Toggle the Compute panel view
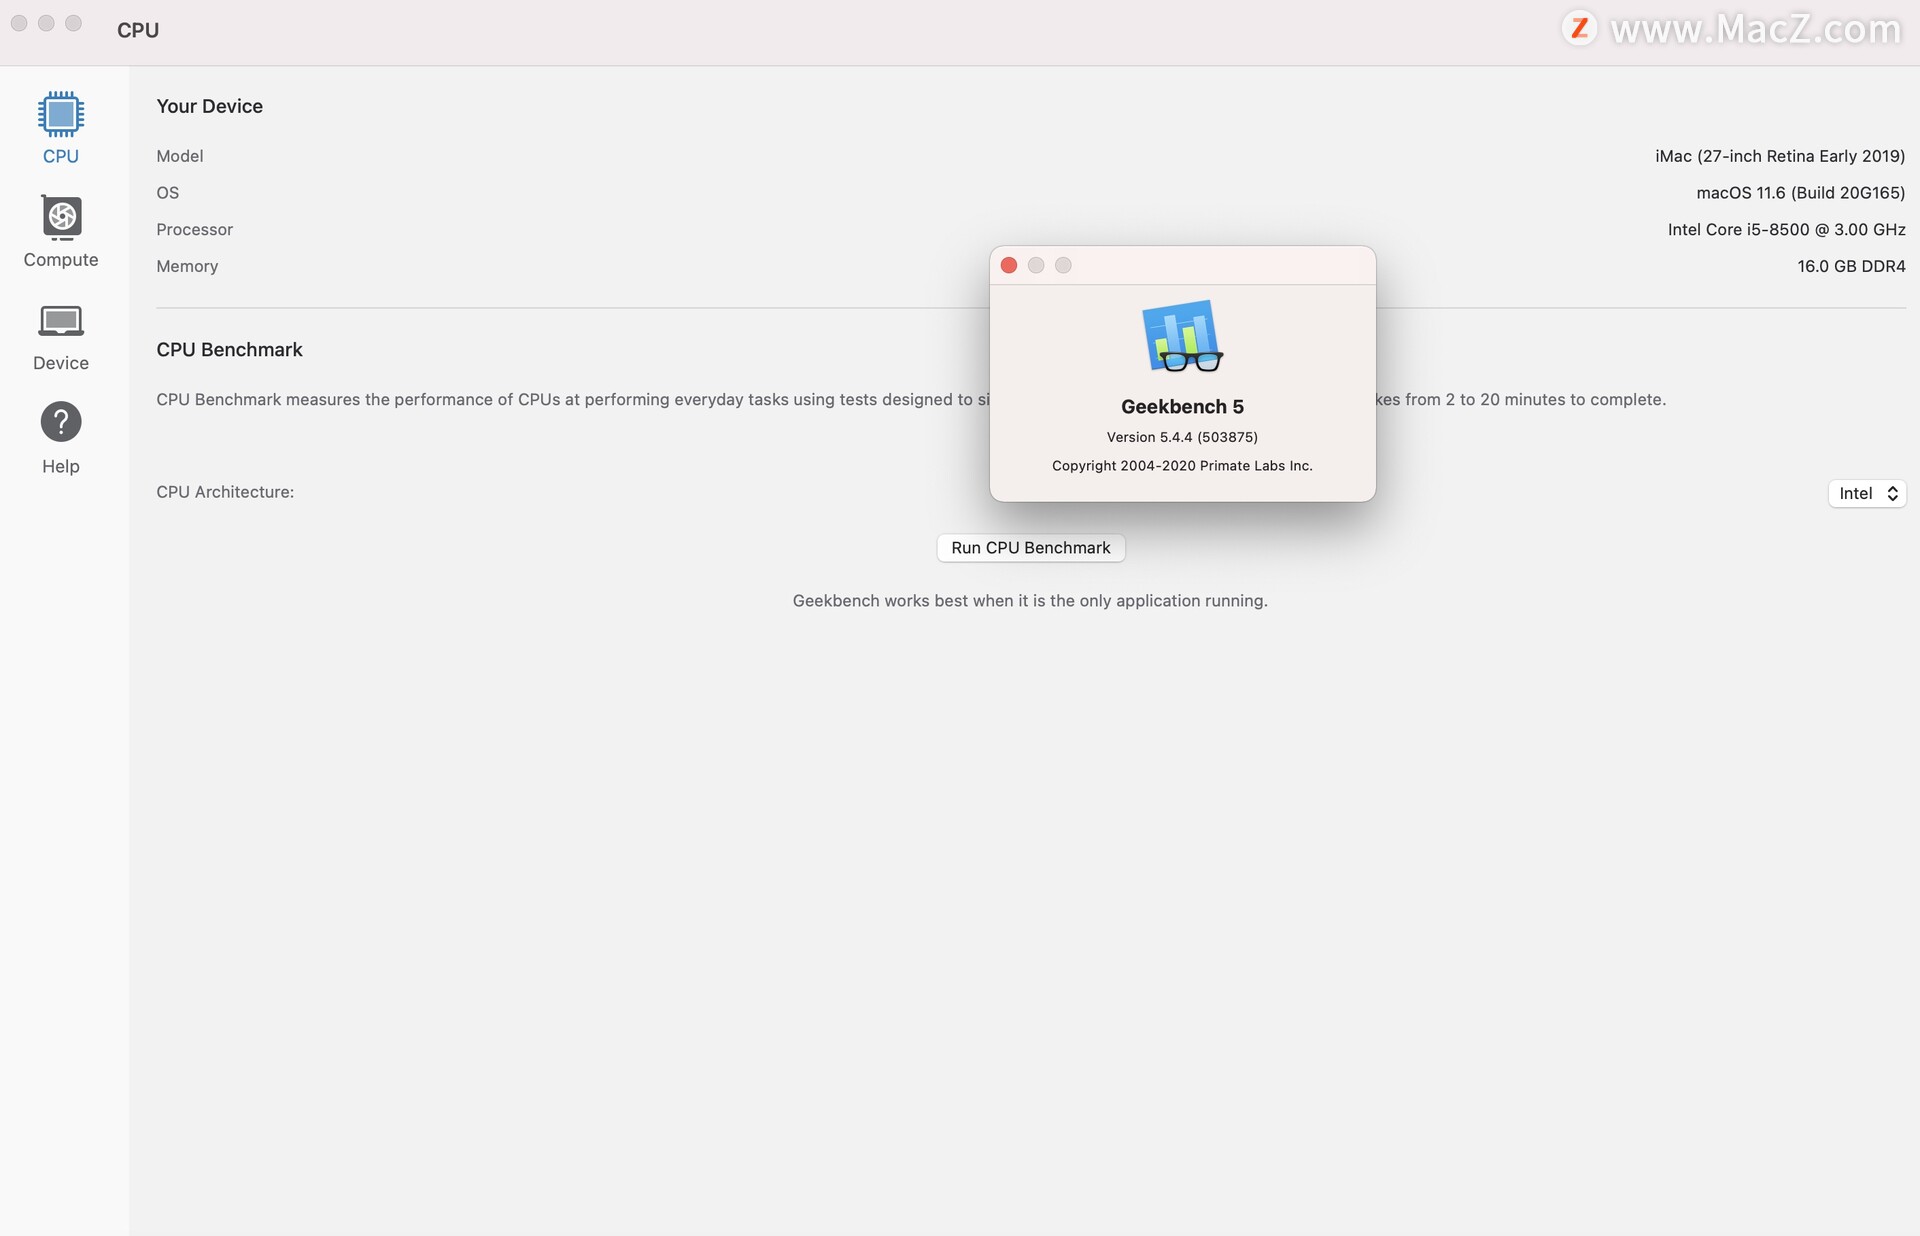The width and height of the screenshot is (1920, 1236). 60,230
